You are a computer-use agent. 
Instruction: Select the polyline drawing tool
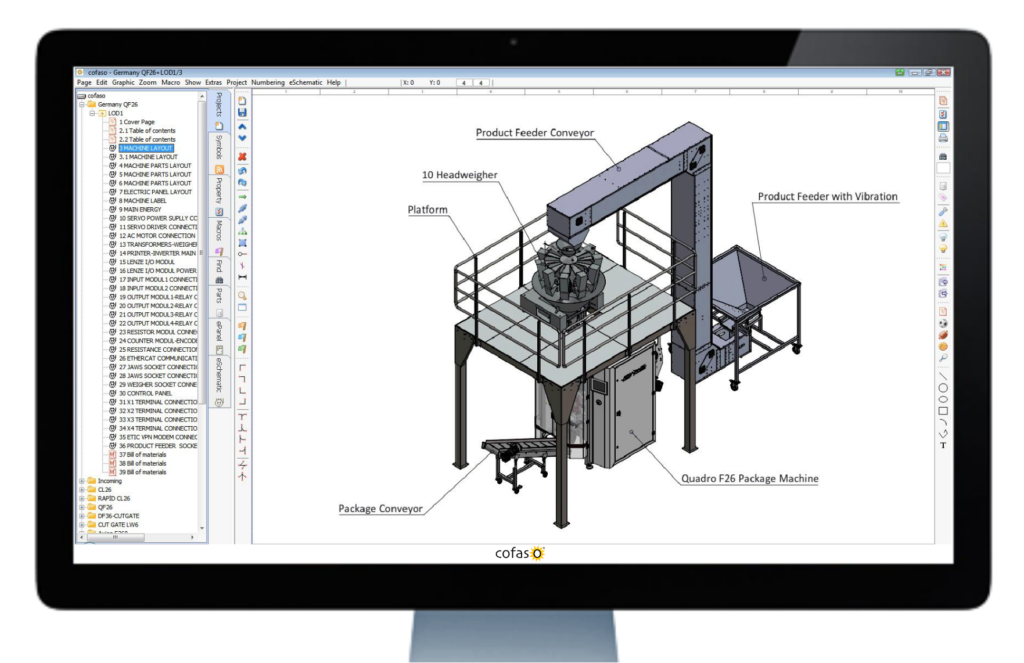click(943, 434)
